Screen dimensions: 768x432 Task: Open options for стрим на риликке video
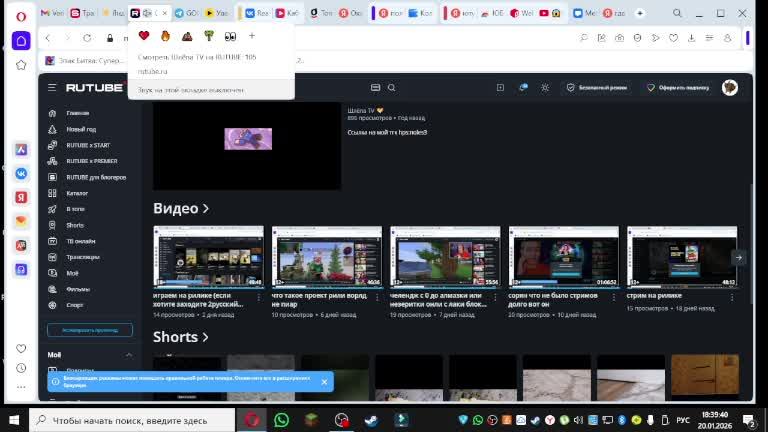pyautogui.click(x=732, y=297)
